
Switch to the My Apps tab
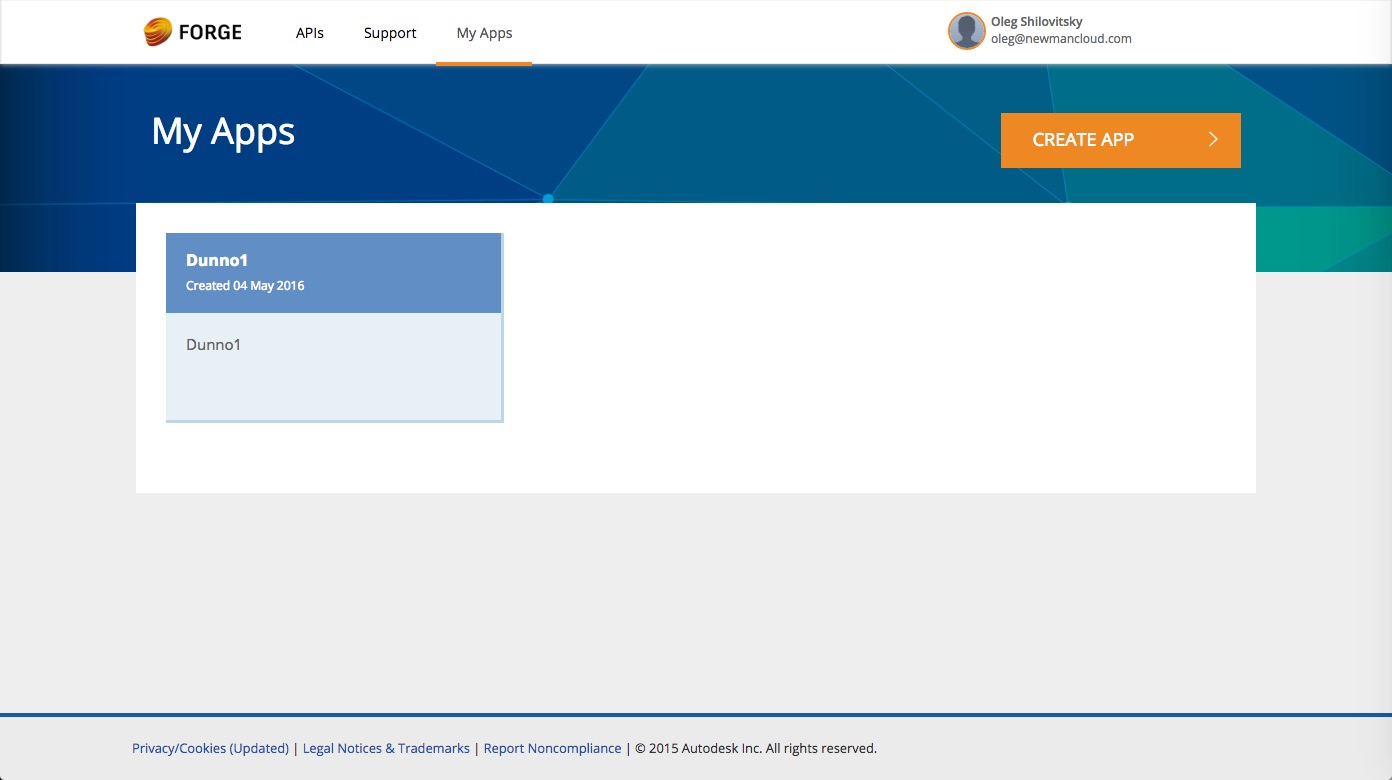tap(484, 32)
